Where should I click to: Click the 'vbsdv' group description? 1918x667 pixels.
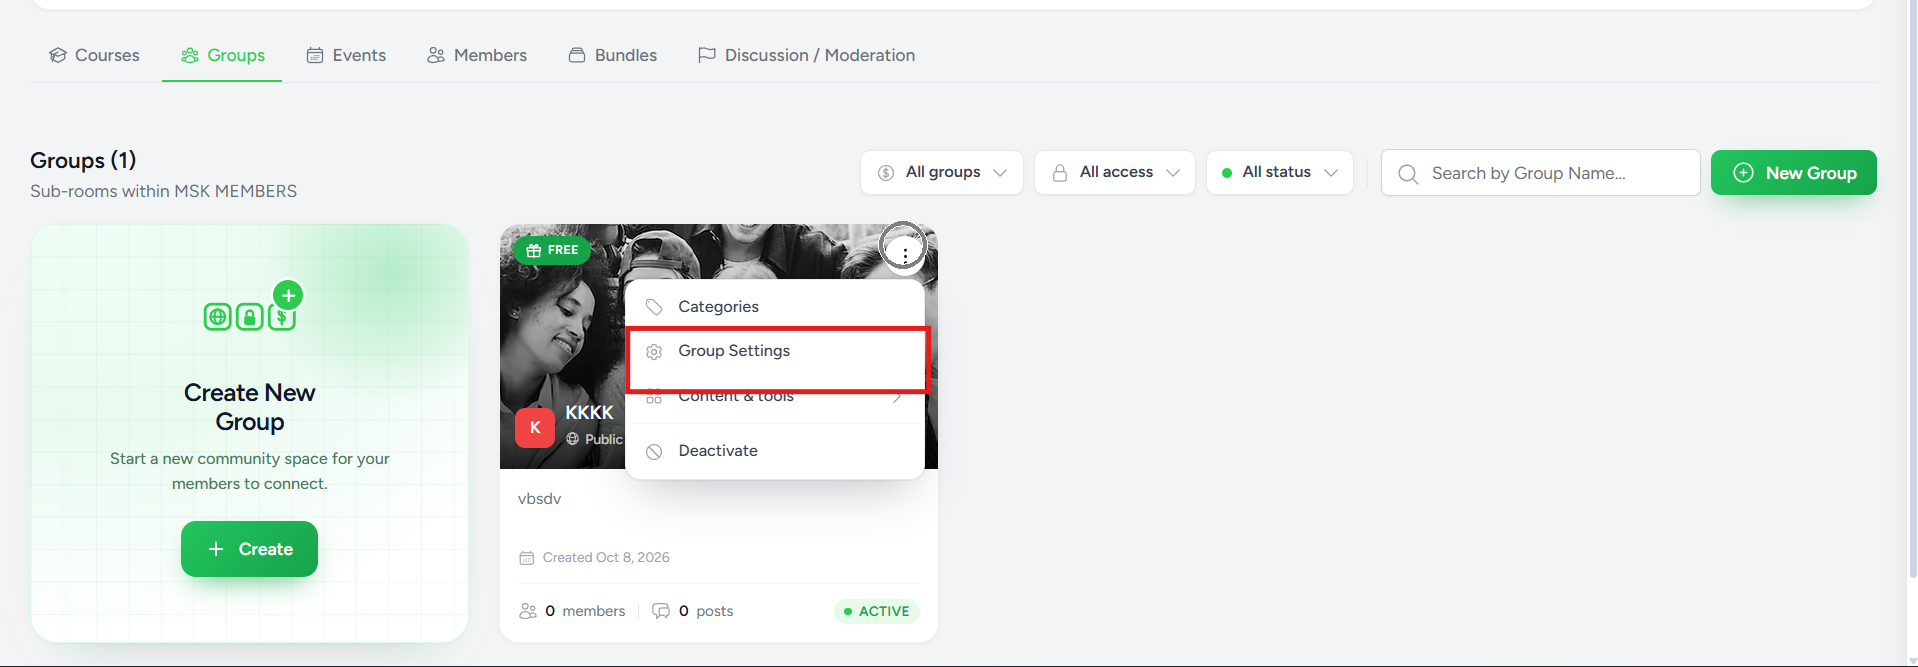540,498
